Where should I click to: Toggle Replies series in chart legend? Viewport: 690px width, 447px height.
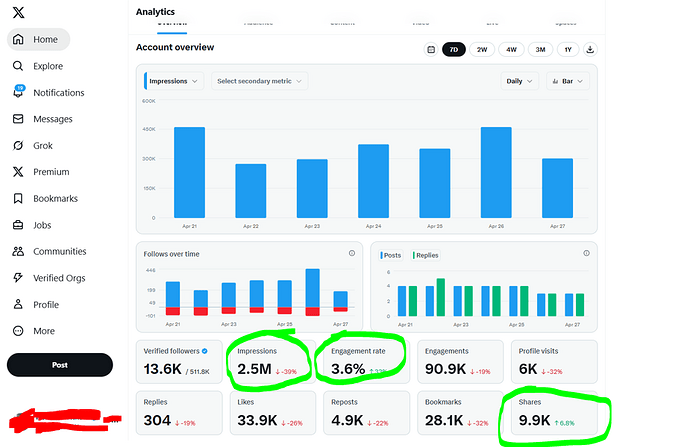click(x=425, y=255)
